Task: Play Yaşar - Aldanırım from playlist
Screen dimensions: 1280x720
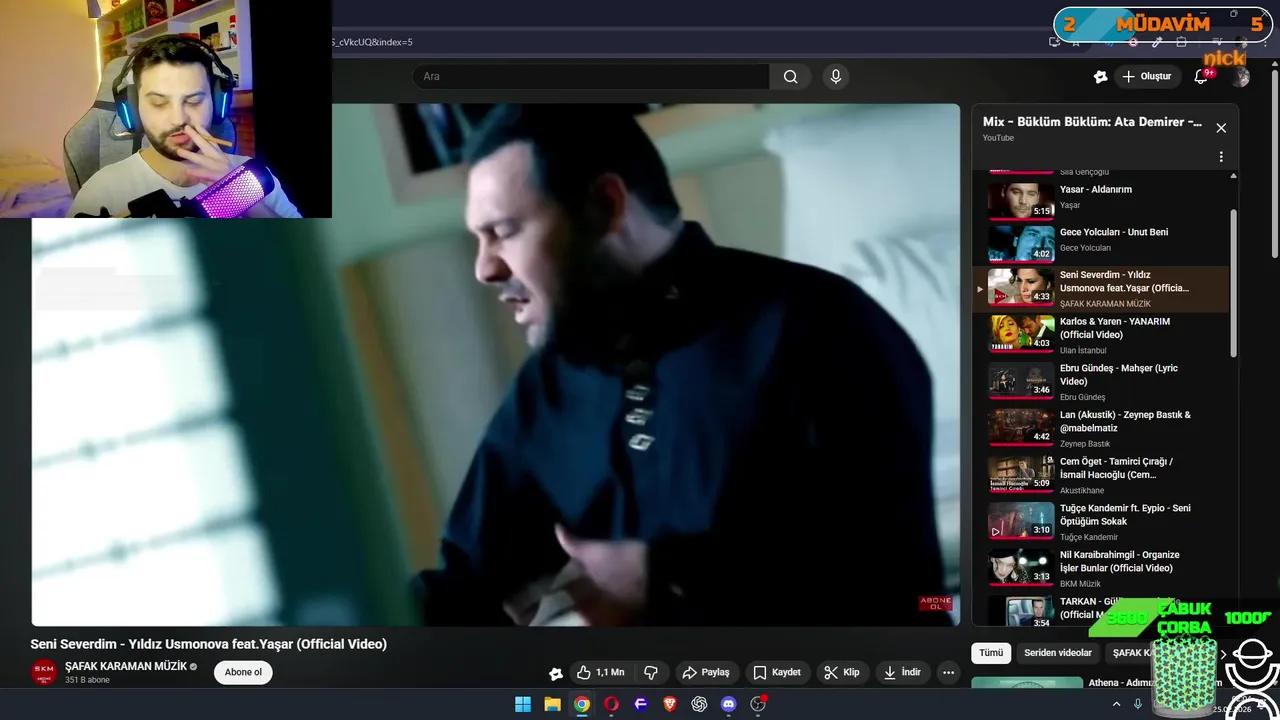Action: (x=1100, y=201)
